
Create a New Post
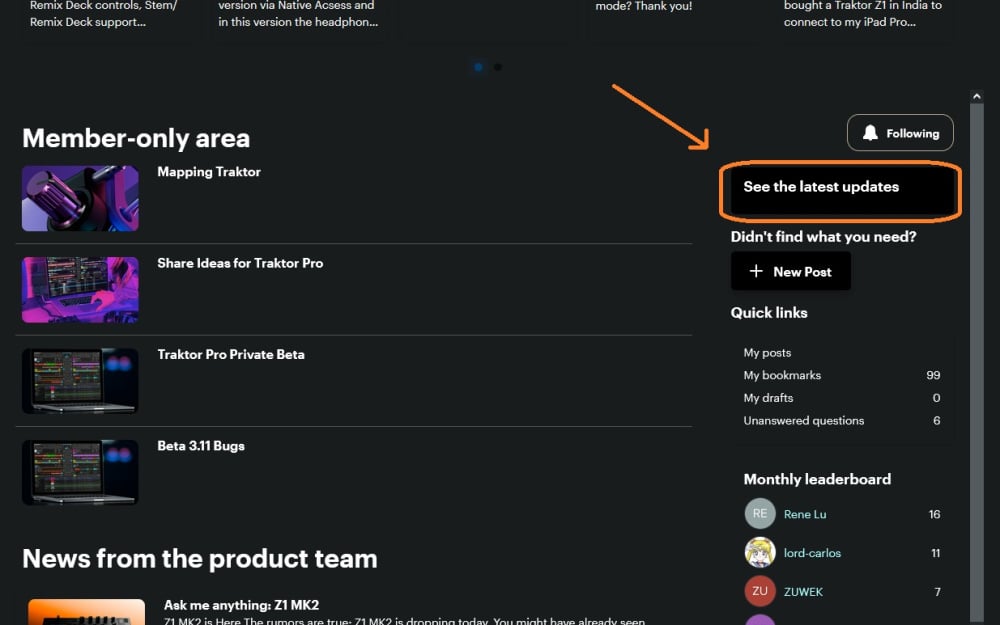790,271
